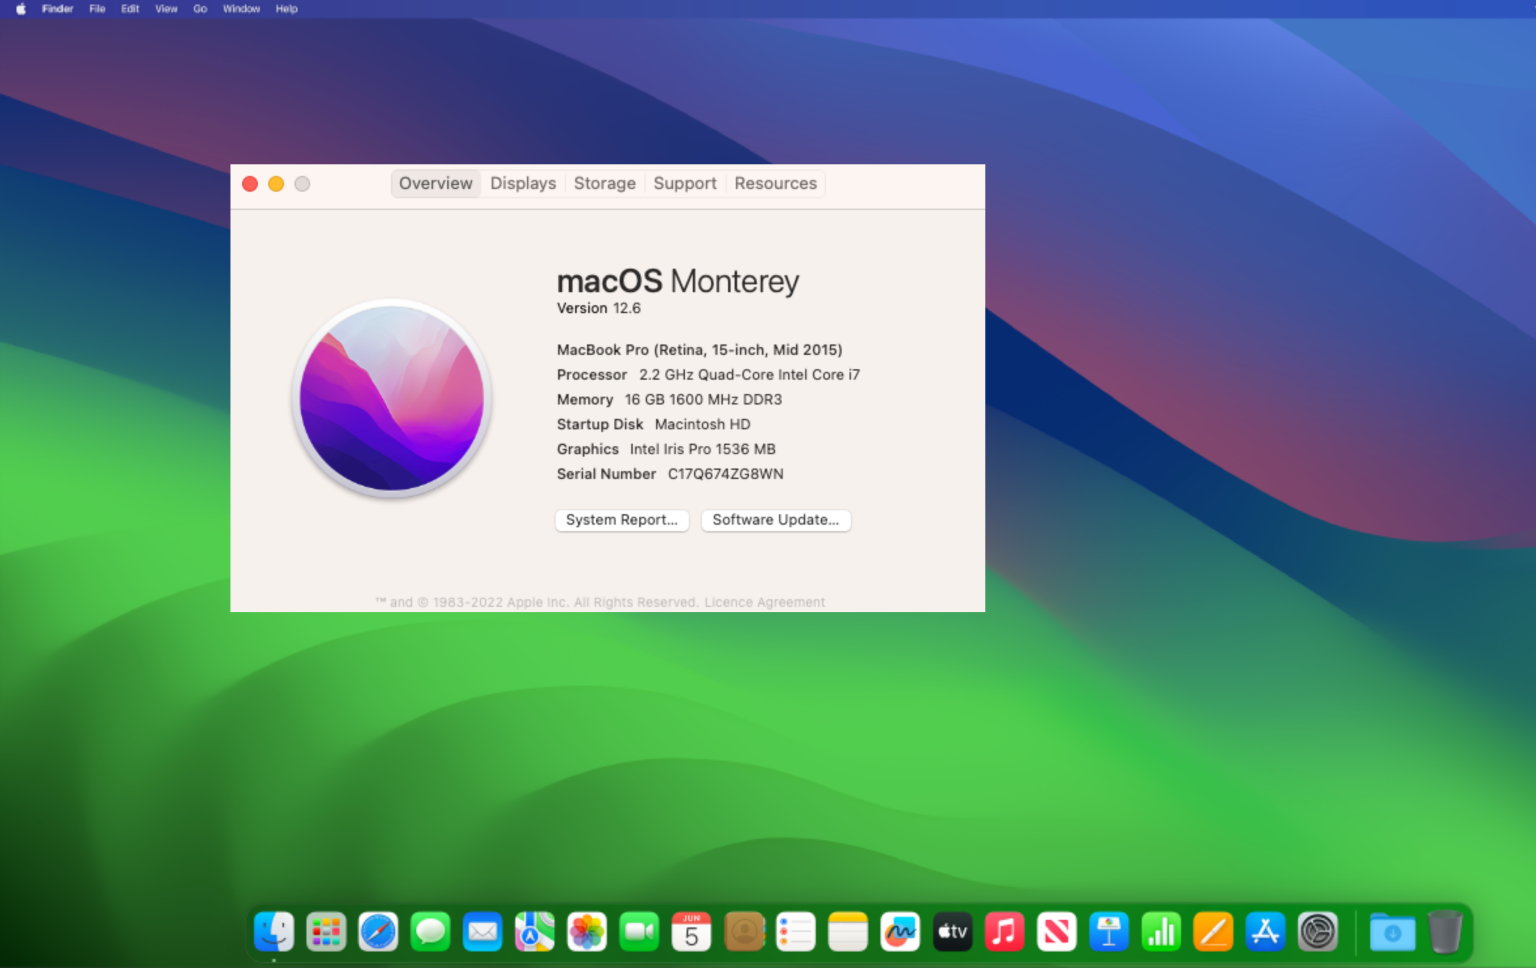Screen dimensions: 1536x968
Task: Open Numbers spreadsheet app
Action: [1161, 931]
